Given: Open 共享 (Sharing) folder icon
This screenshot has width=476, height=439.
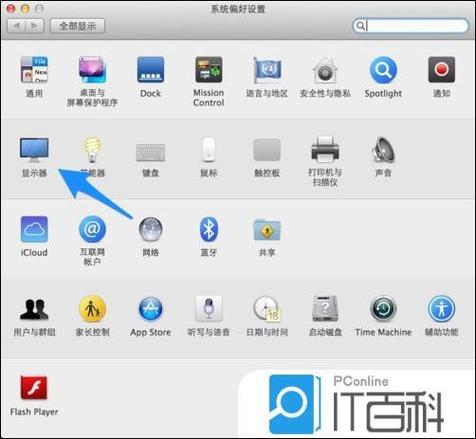Looking at the screenshot, I should [x=267, y=230].
